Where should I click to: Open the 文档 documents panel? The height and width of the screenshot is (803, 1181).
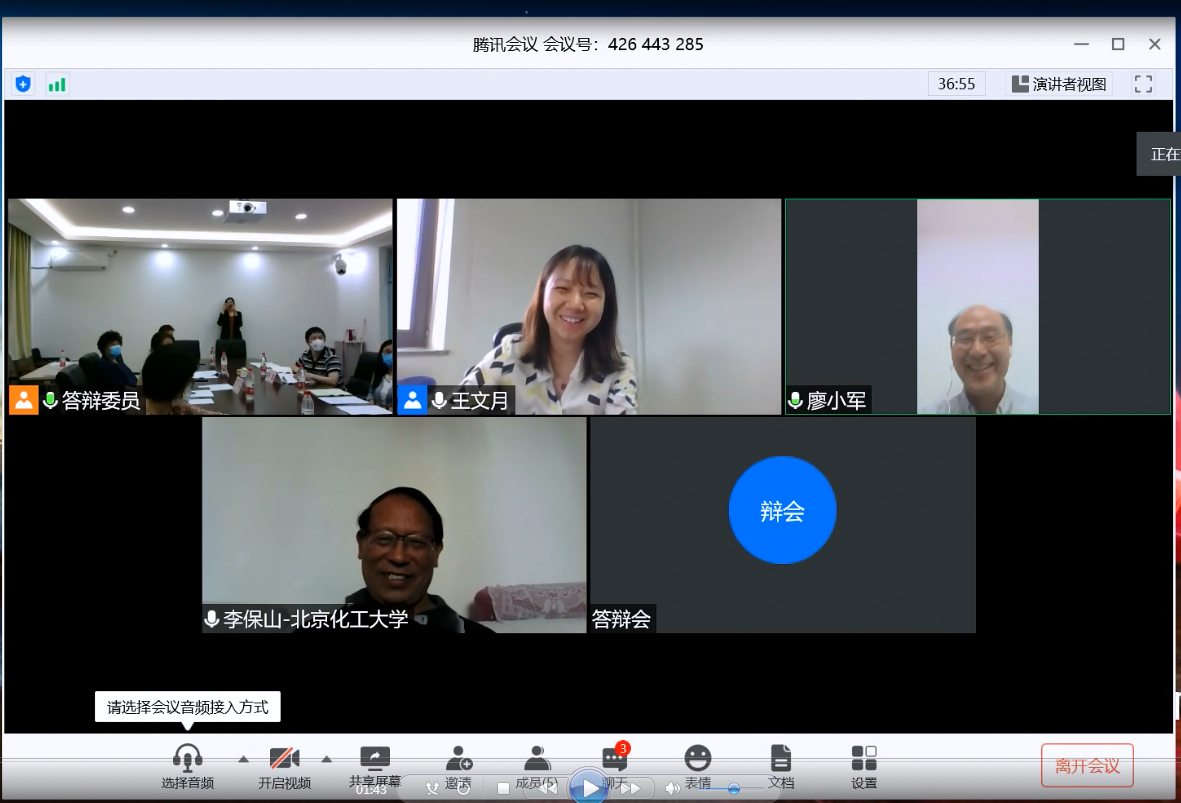(781, 758)
